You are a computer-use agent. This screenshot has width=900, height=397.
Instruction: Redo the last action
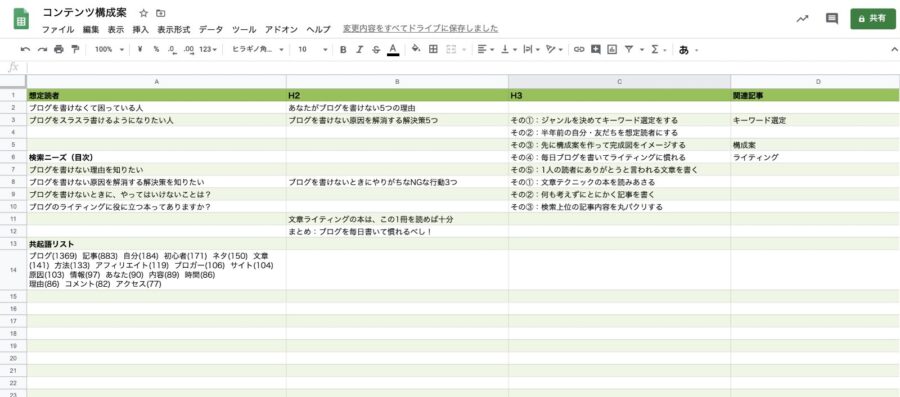[x=42, y=50]
